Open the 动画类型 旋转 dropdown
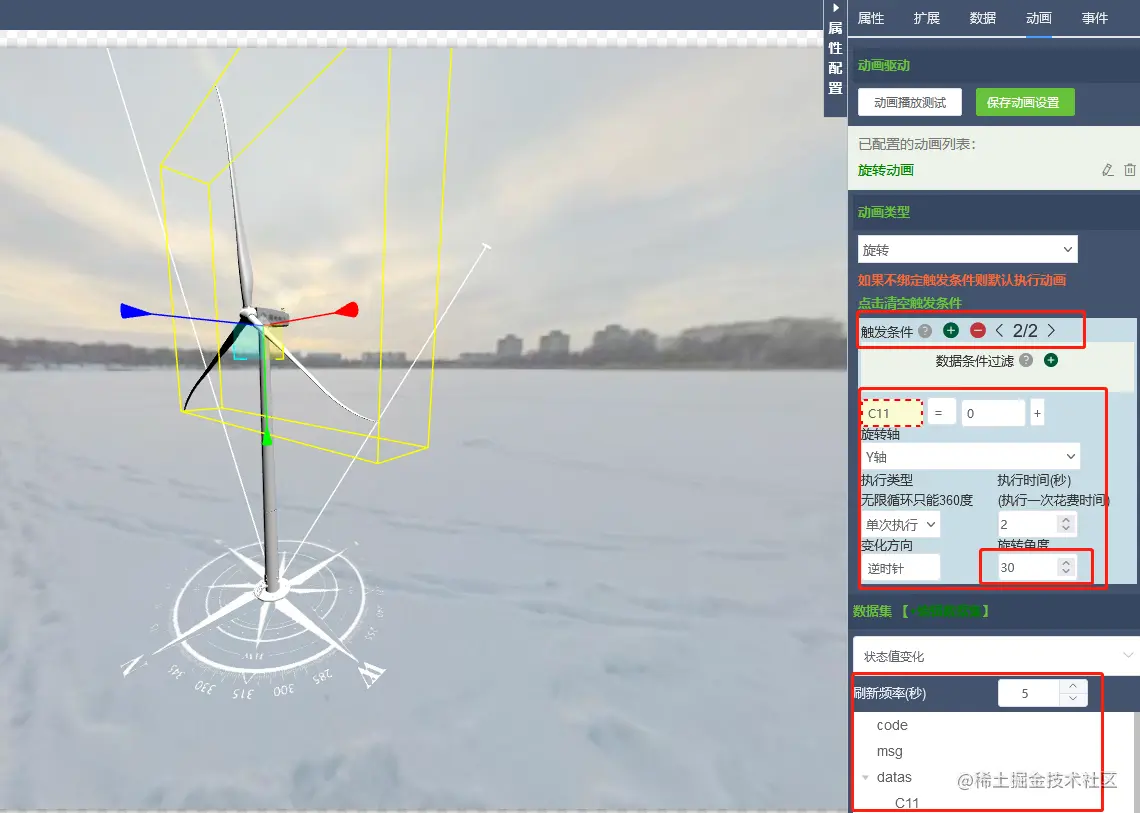Screen dimensions: 1140x813 coord(967,249)
